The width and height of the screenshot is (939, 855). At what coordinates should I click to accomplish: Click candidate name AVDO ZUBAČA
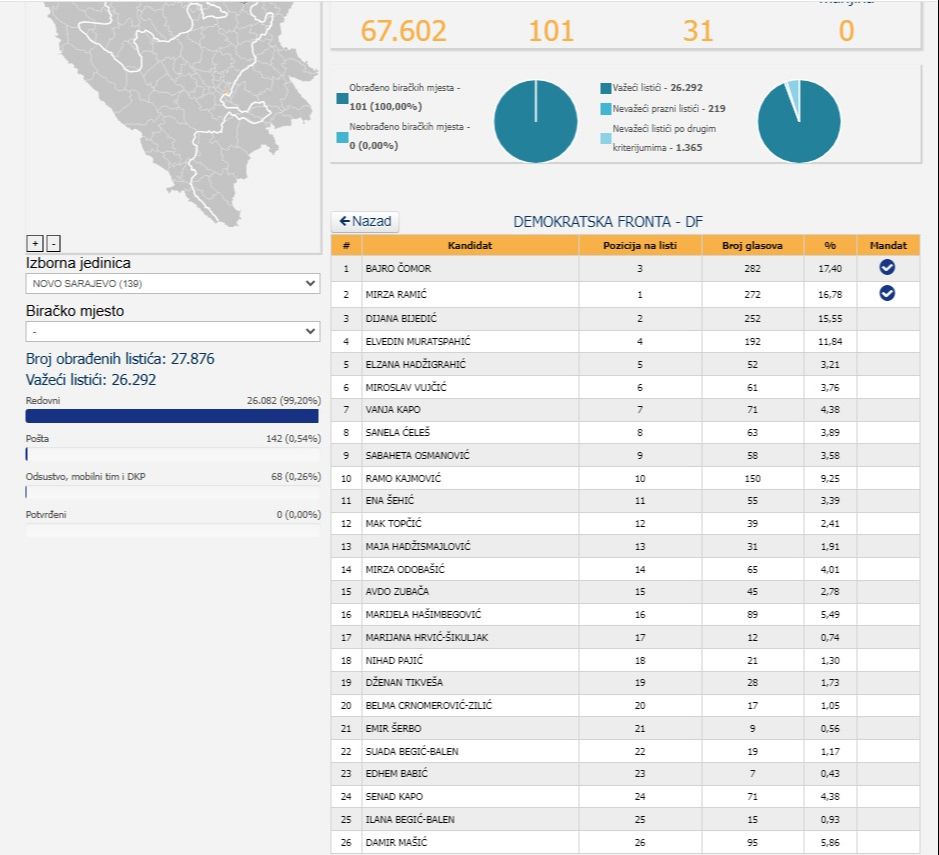tap(397, 592)
